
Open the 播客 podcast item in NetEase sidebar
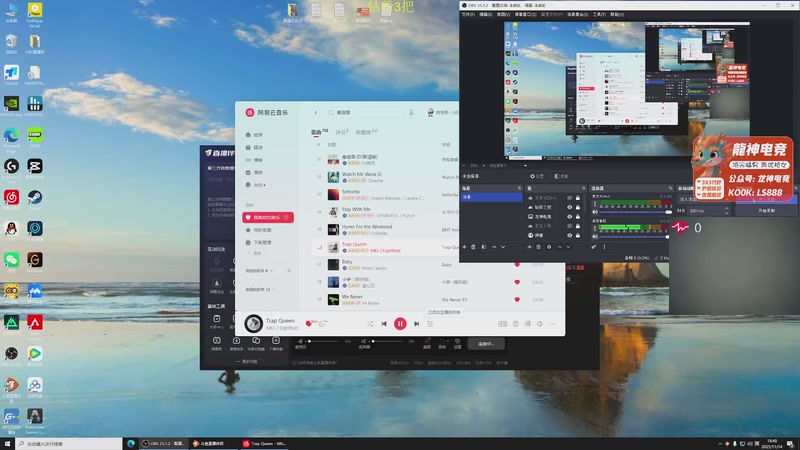[254, 160]
